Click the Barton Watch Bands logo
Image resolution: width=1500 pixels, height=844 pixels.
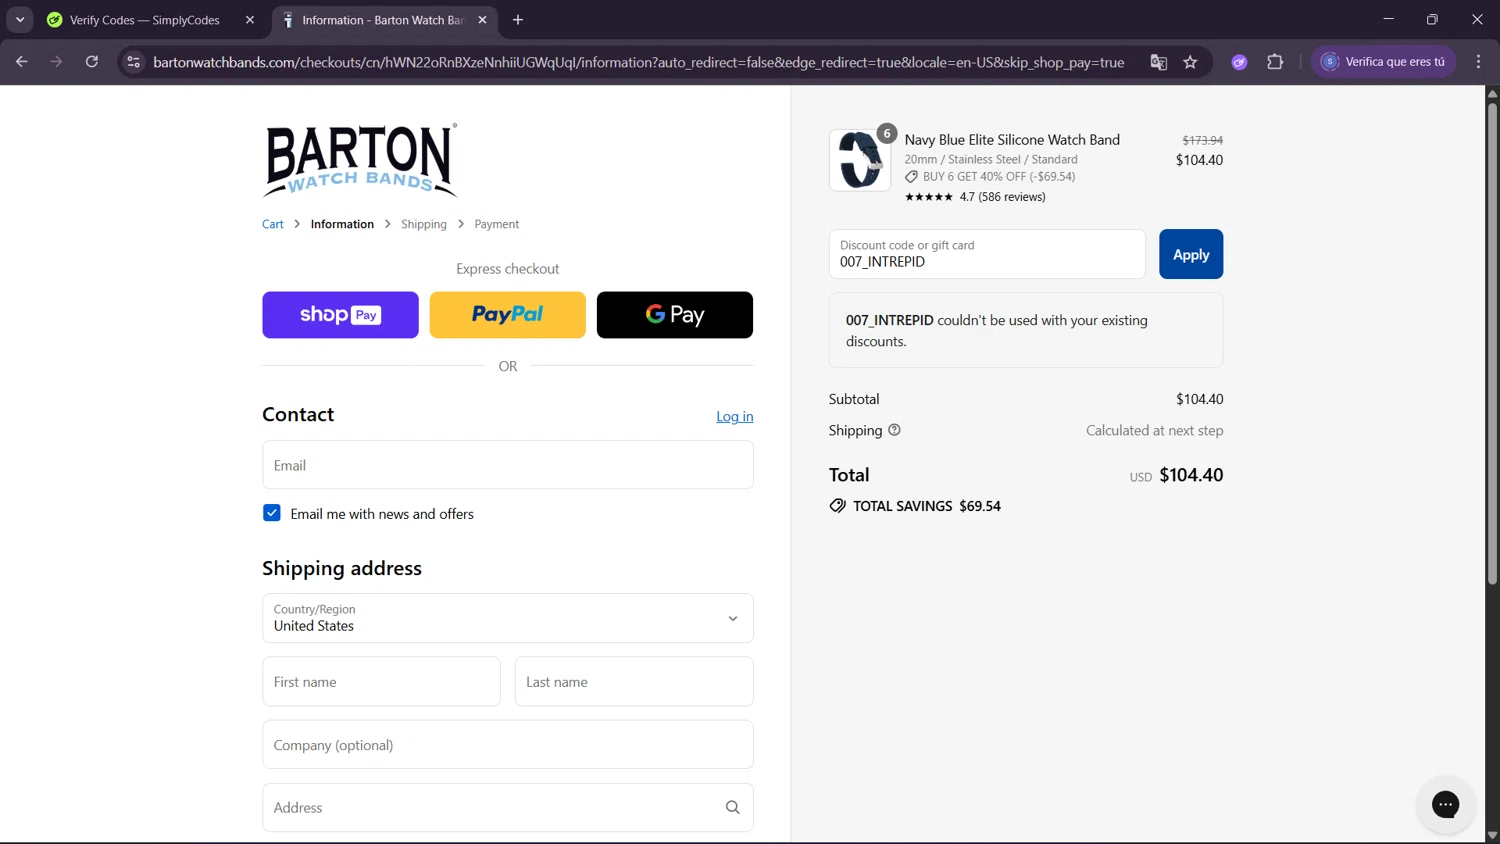(x=360, y=160)
